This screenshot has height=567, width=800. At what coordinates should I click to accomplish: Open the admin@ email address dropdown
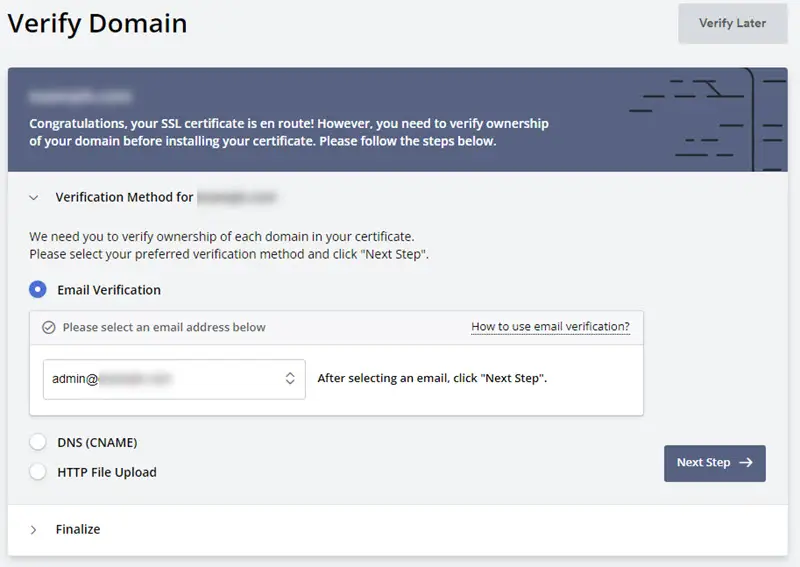(x=174, y=379)
